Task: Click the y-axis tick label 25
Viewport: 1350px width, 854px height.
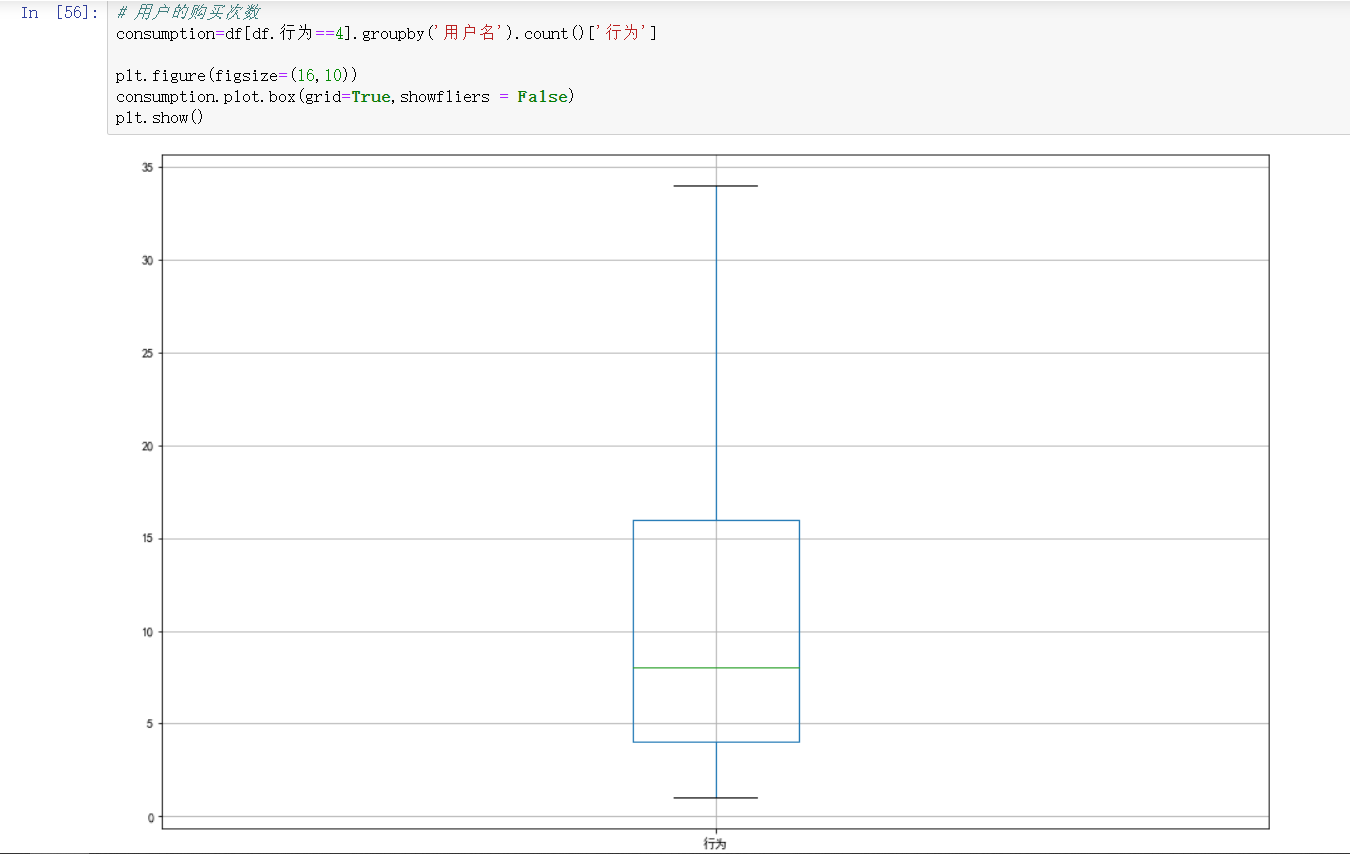Action: pyautogui.click(x=148, y=353)
